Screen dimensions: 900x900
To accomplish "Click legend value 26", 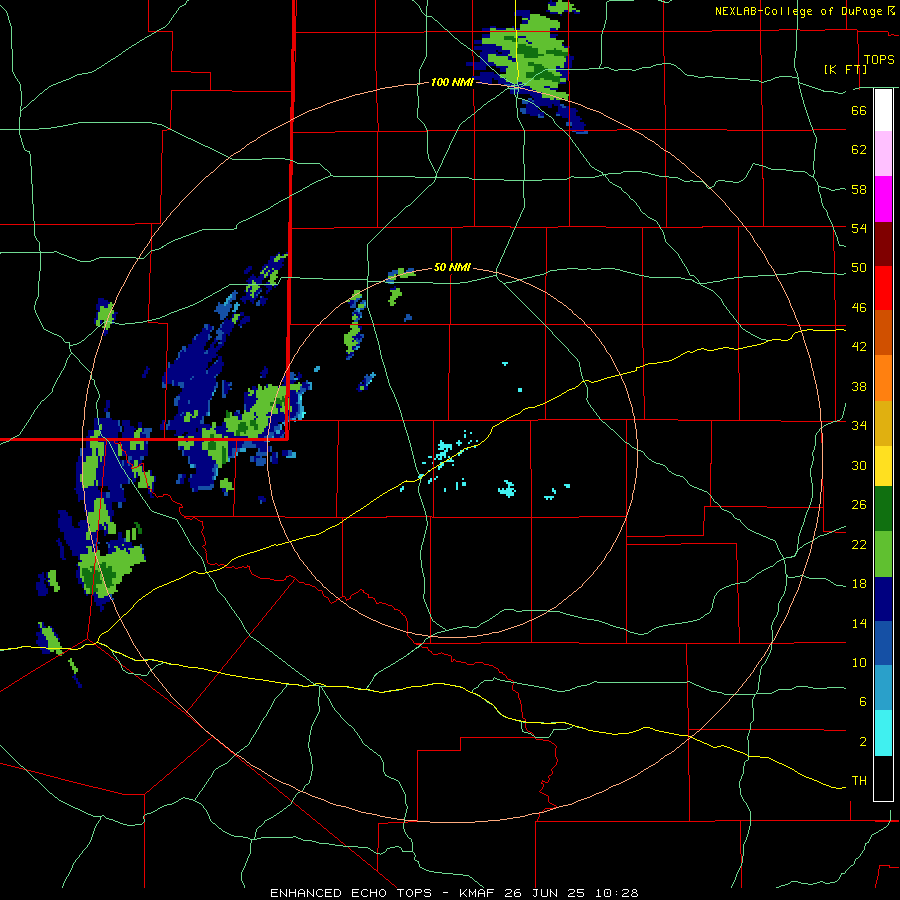I will coord(859,506).
